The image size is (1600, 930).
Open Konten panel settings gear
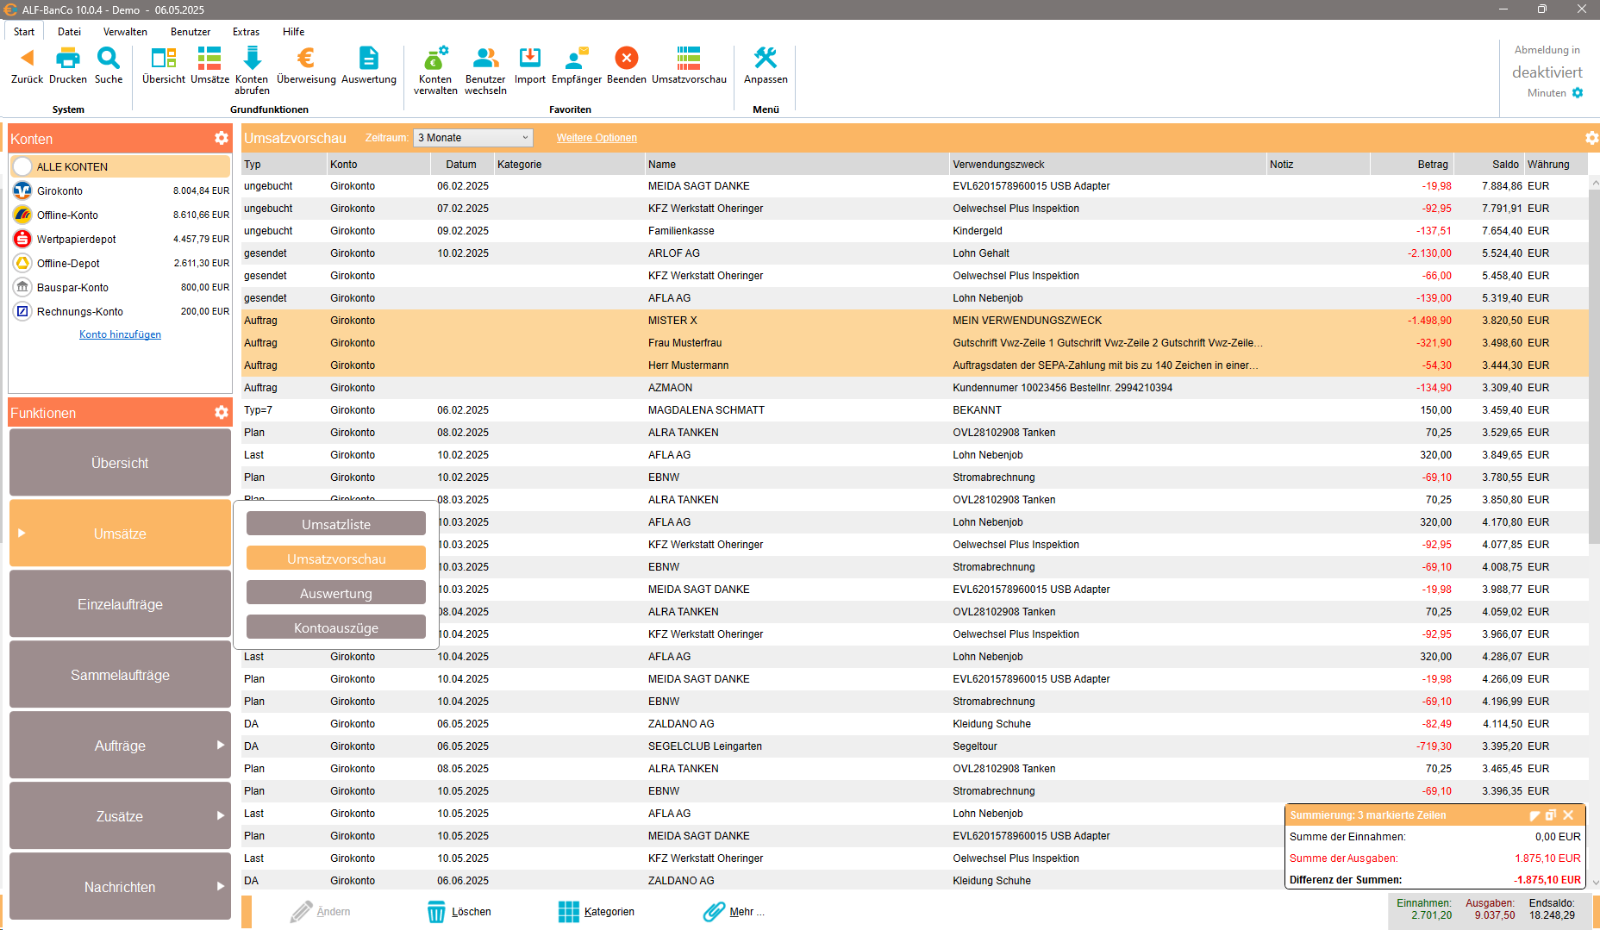click(221, 138)
